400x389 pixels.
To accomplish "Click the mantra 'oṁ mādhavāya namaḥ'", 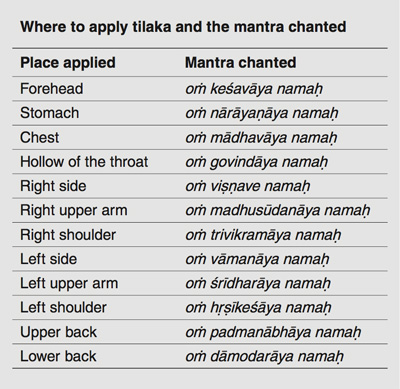I will click(x=261, y=138).
